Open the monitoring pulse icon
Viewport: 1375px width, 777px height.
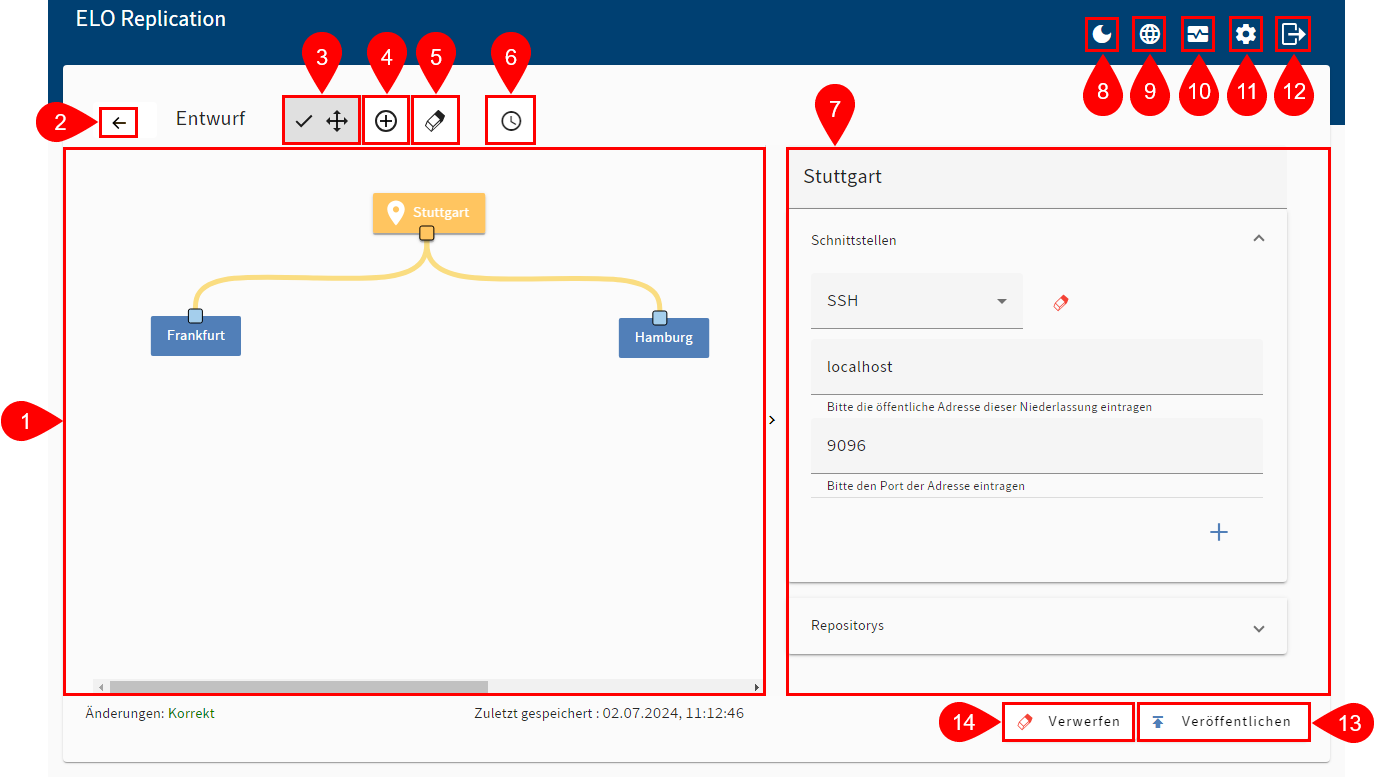1198,35
